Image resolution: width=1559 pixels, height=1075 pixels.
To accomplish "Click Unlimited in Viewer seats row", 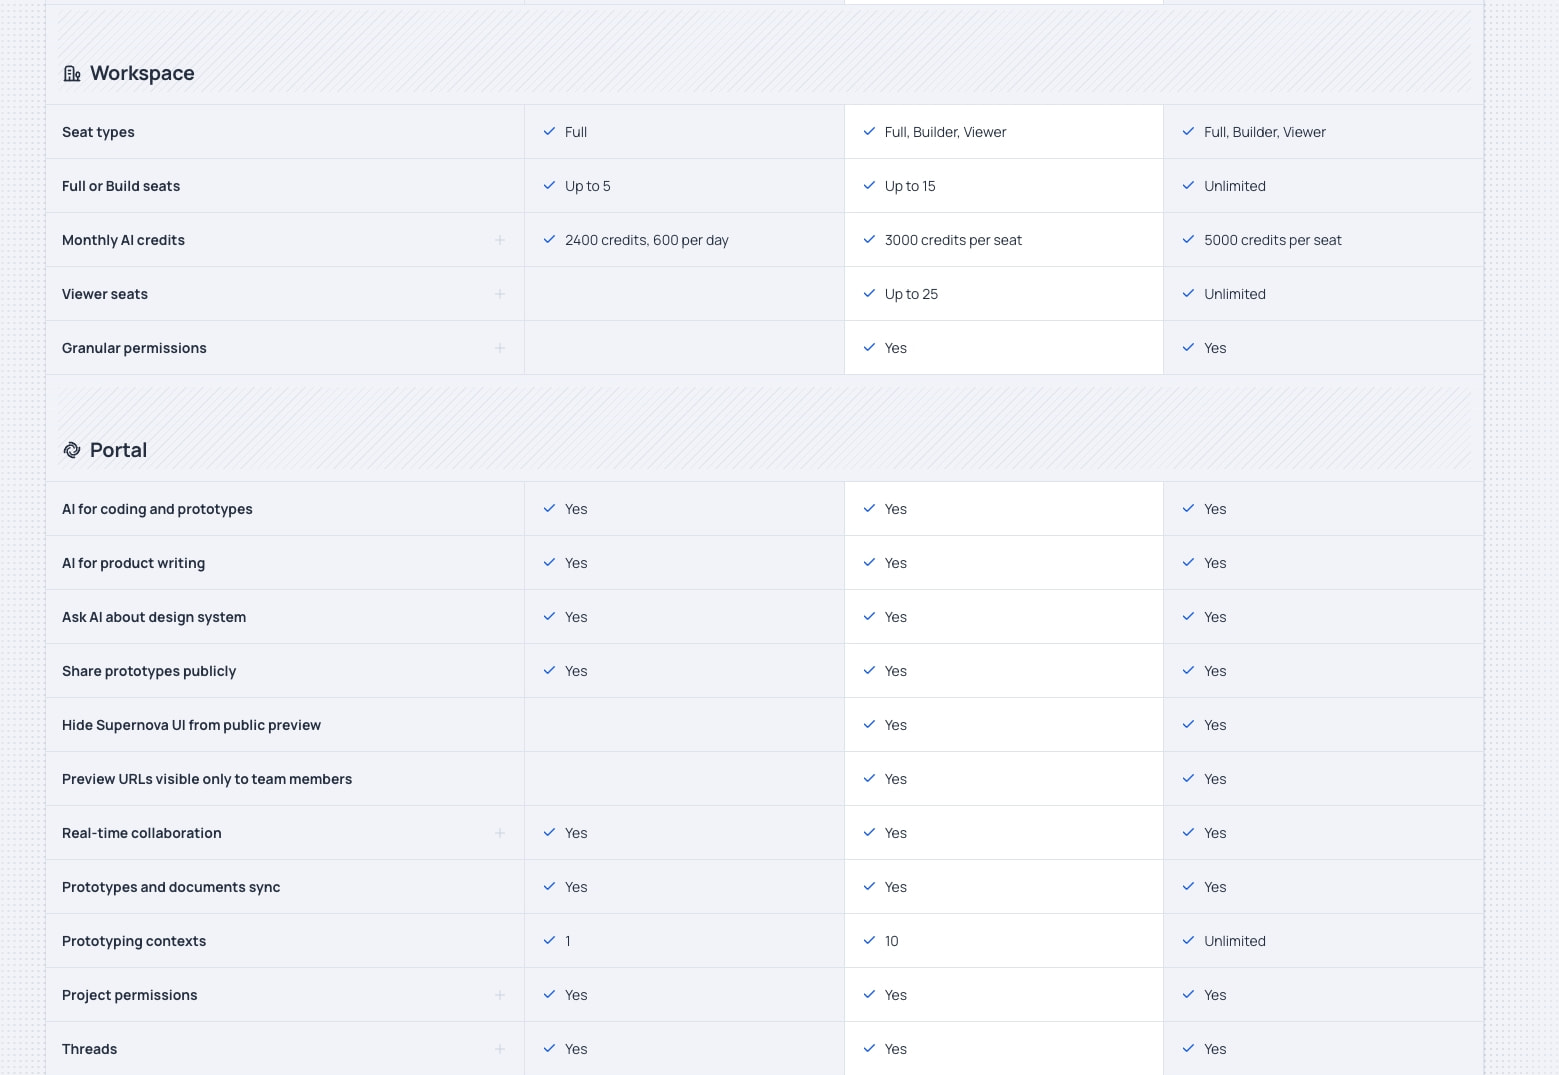I will tap(1235, 294).
